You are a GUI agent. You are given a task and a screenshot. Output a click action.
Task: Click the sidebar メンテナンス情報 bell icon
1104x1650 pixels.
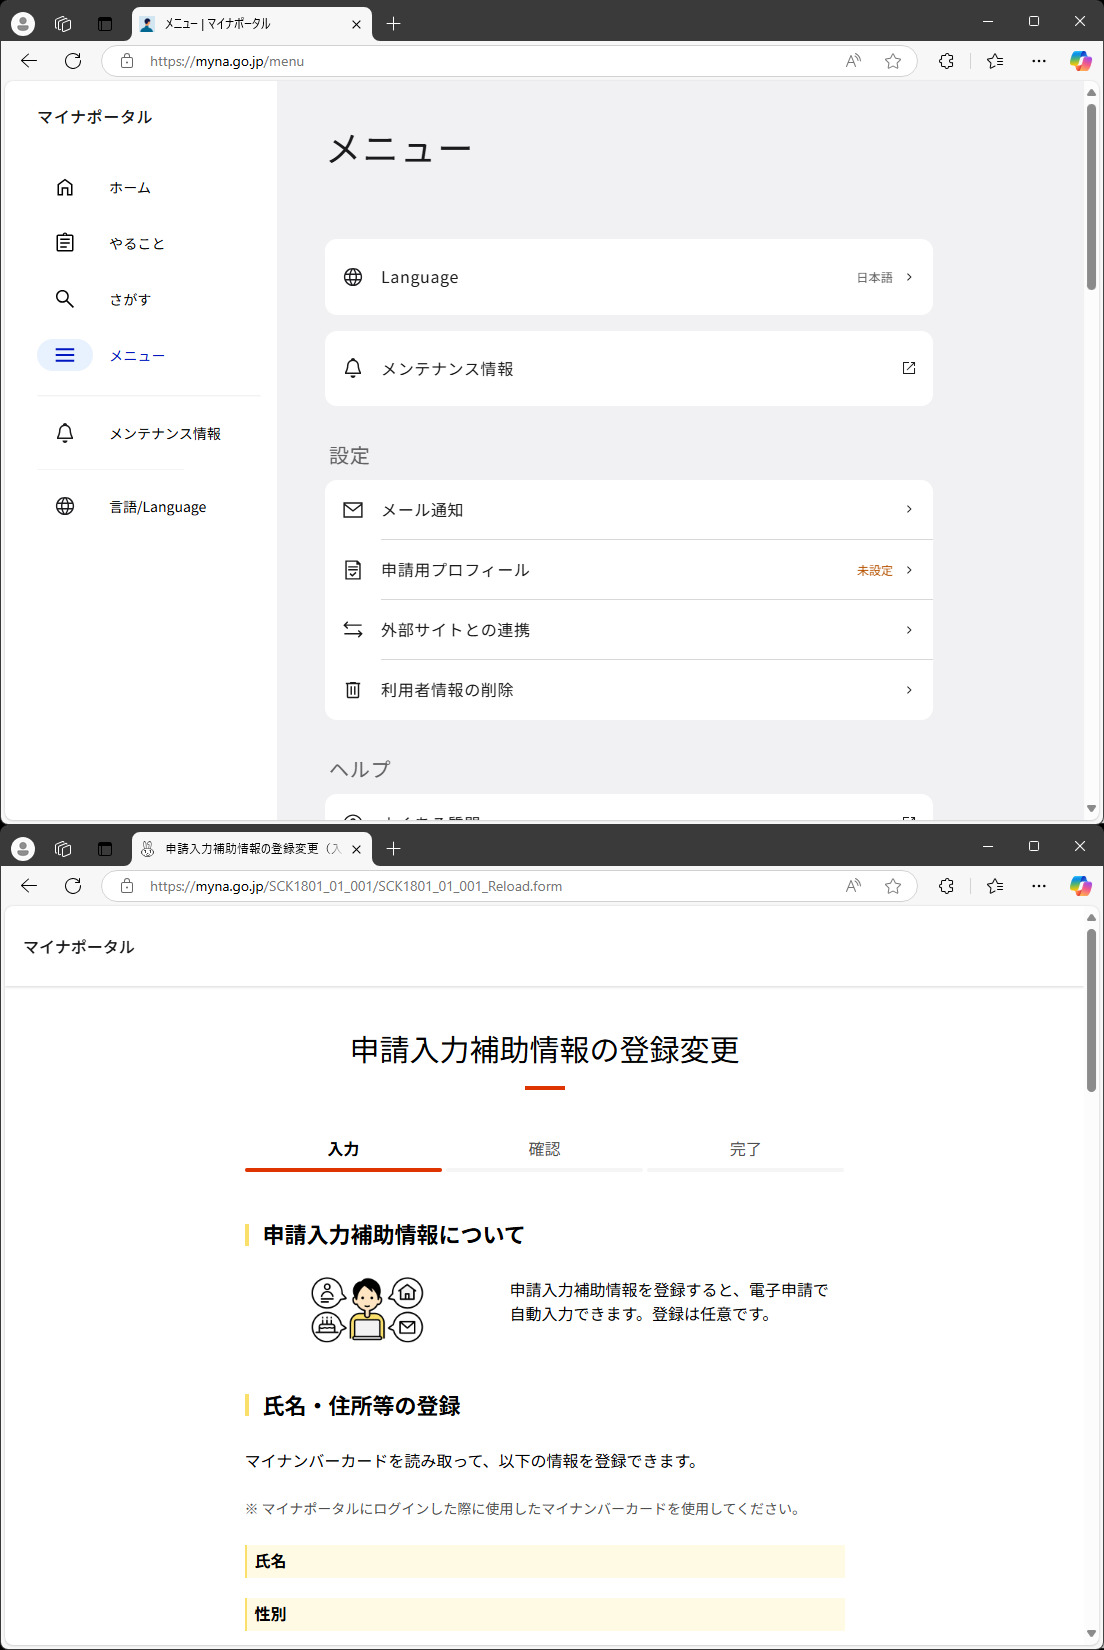[65, 433]
